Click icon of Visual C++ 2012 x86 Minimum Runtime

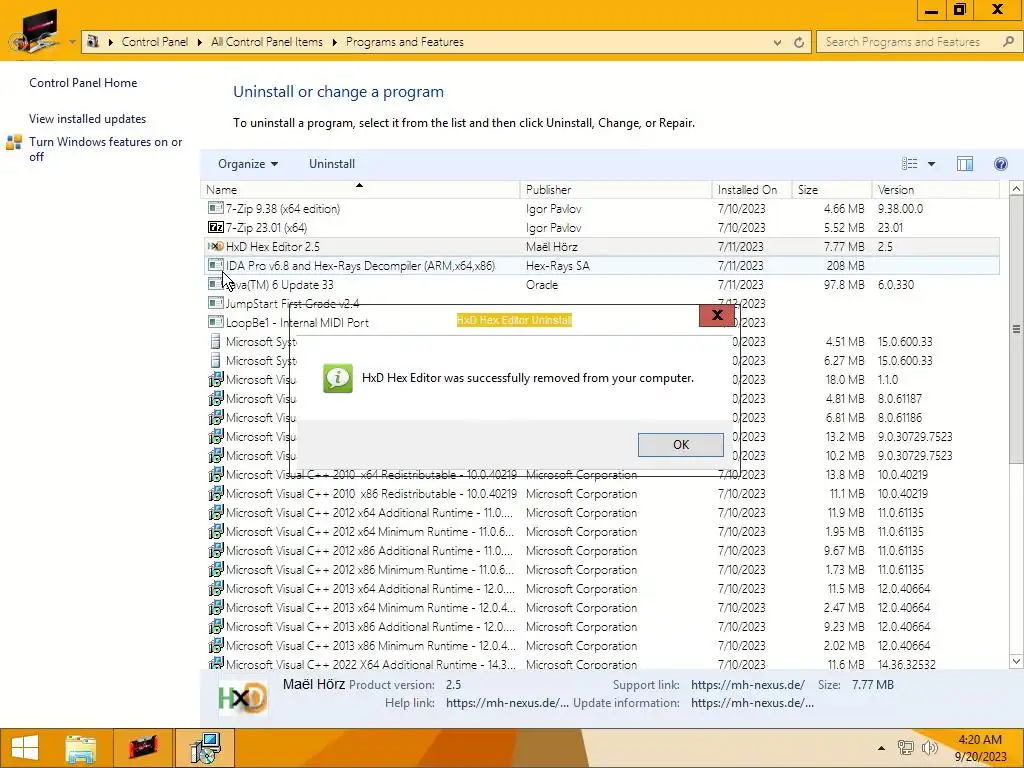click(x=216, y=569)
